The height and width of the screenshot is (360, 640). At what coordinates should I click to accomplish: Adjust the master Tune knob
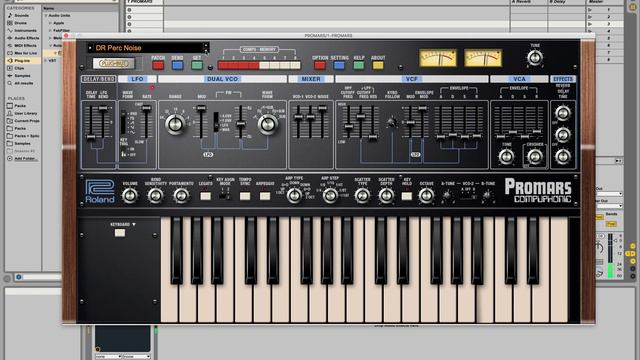[535, 58]
